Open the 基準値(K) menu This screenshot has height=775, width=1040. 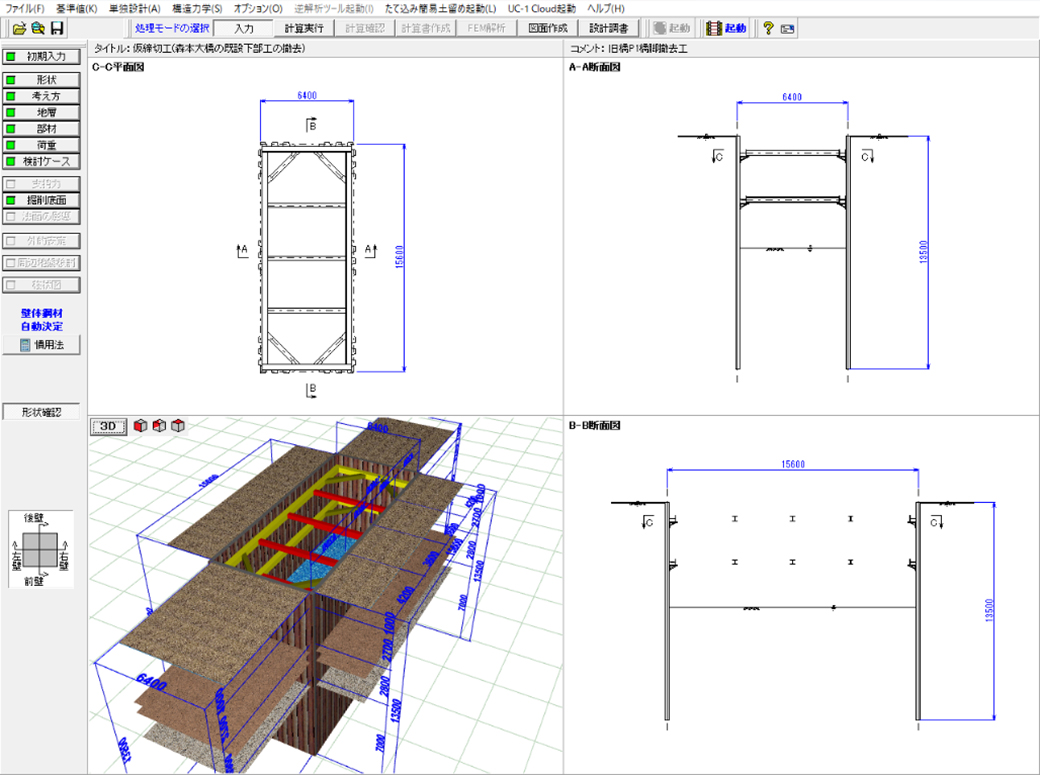click(76, 8)
